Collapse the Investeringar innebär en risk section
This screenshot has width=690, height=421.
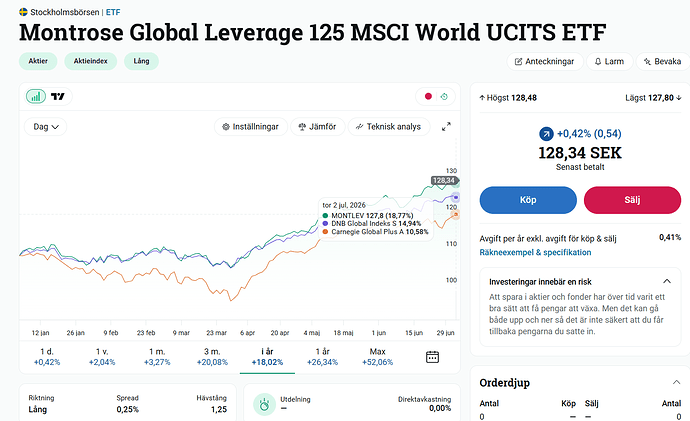tap(667, 282)
